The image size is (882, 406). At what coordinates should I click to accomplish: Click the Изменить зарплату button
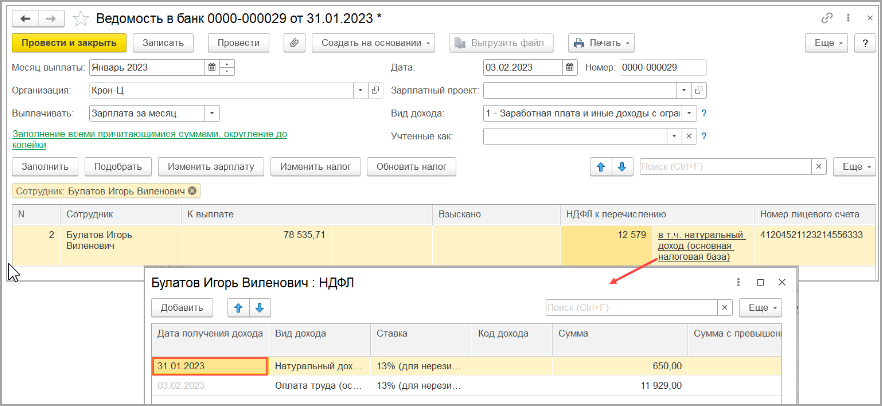(211, 167)
